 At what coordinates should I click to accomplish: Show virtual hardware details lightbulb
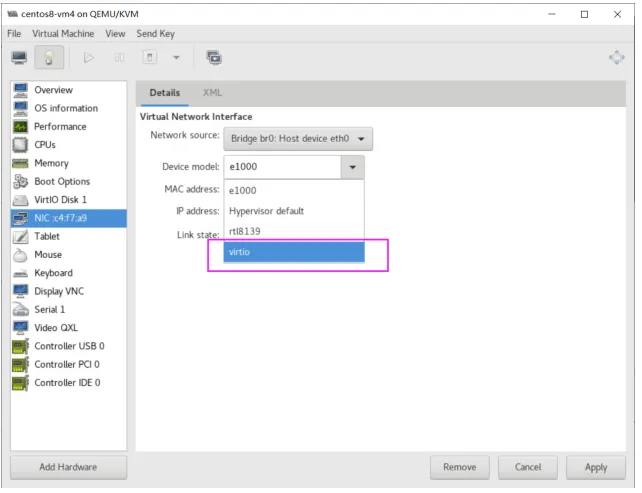click(49, 57)
